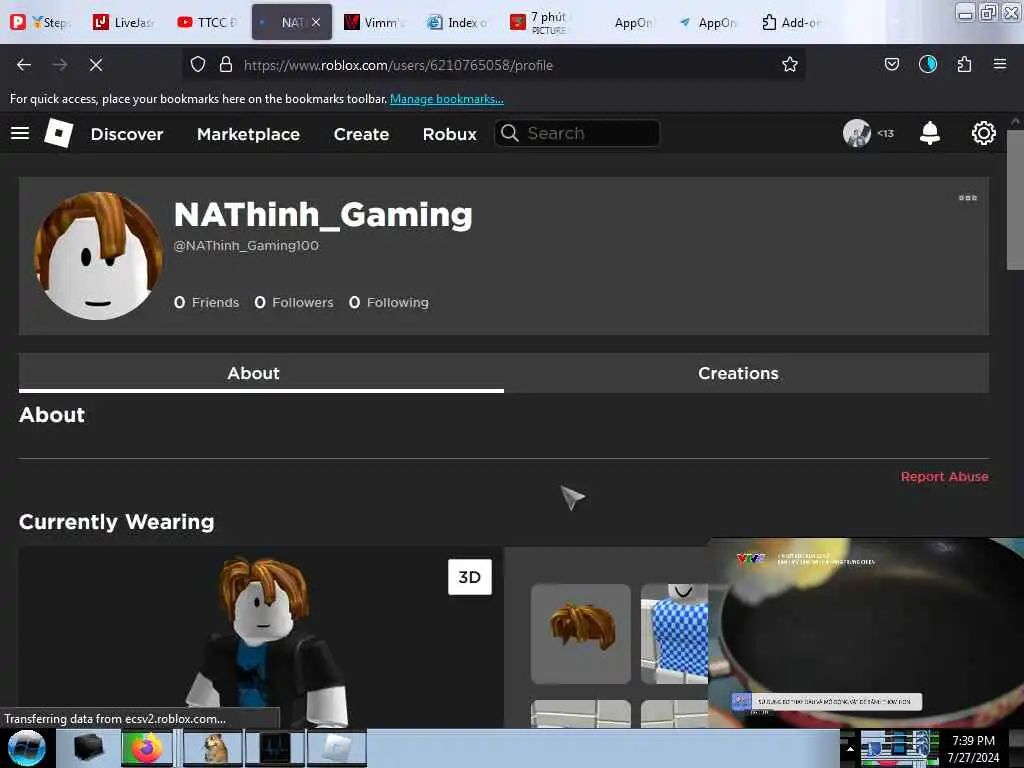Viewport: 1024px width, 768px height.
Task: Switch to the TTCC YouTube browser tab
Action: 208,22
